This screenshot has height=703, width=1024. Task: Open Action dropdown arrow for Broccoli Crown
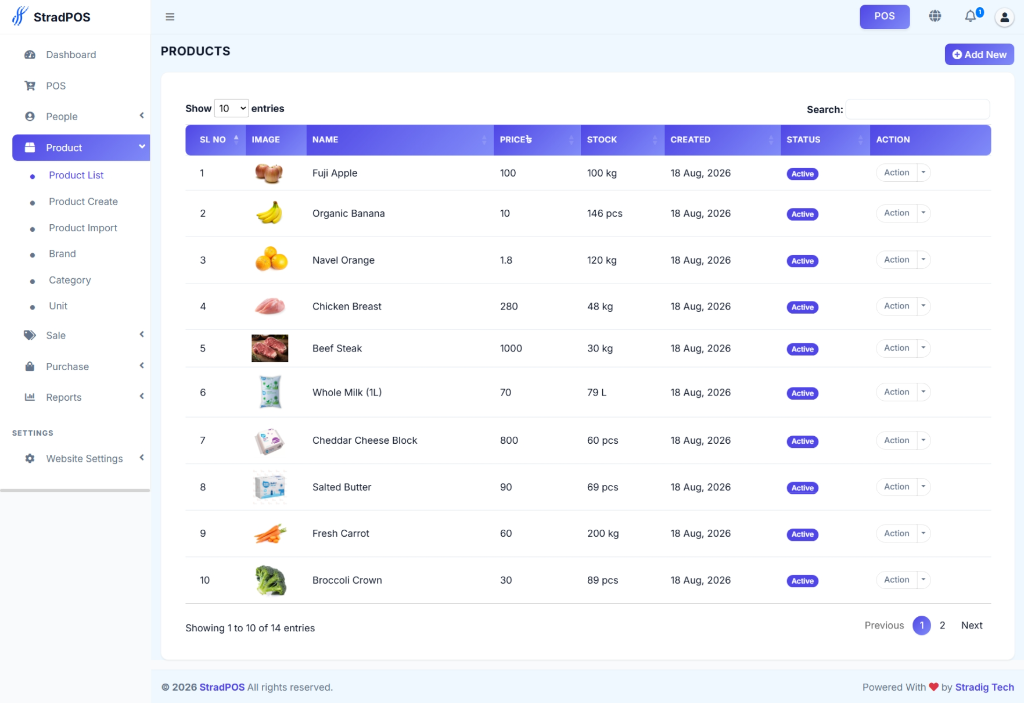coord(923,580)
